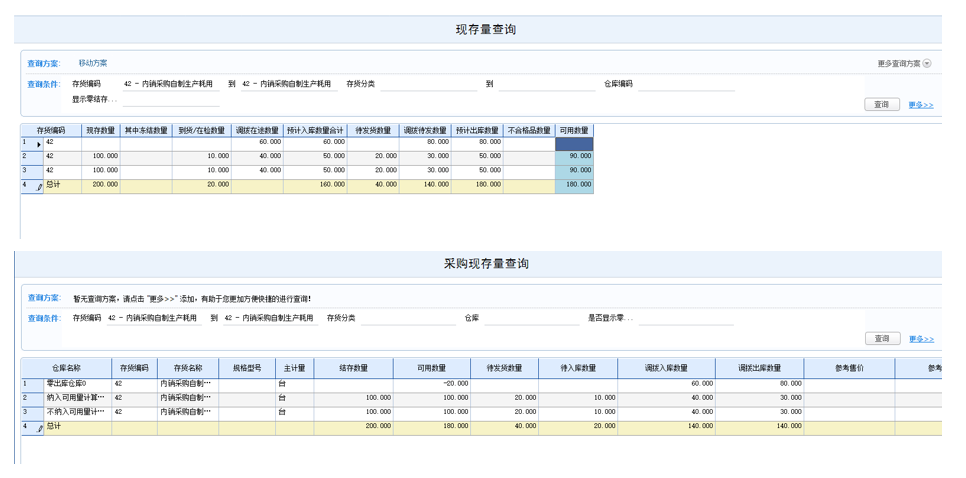Click 180.000 可用数量 total in 现存量查询
The image size is (966, 478).
(574, 186)
